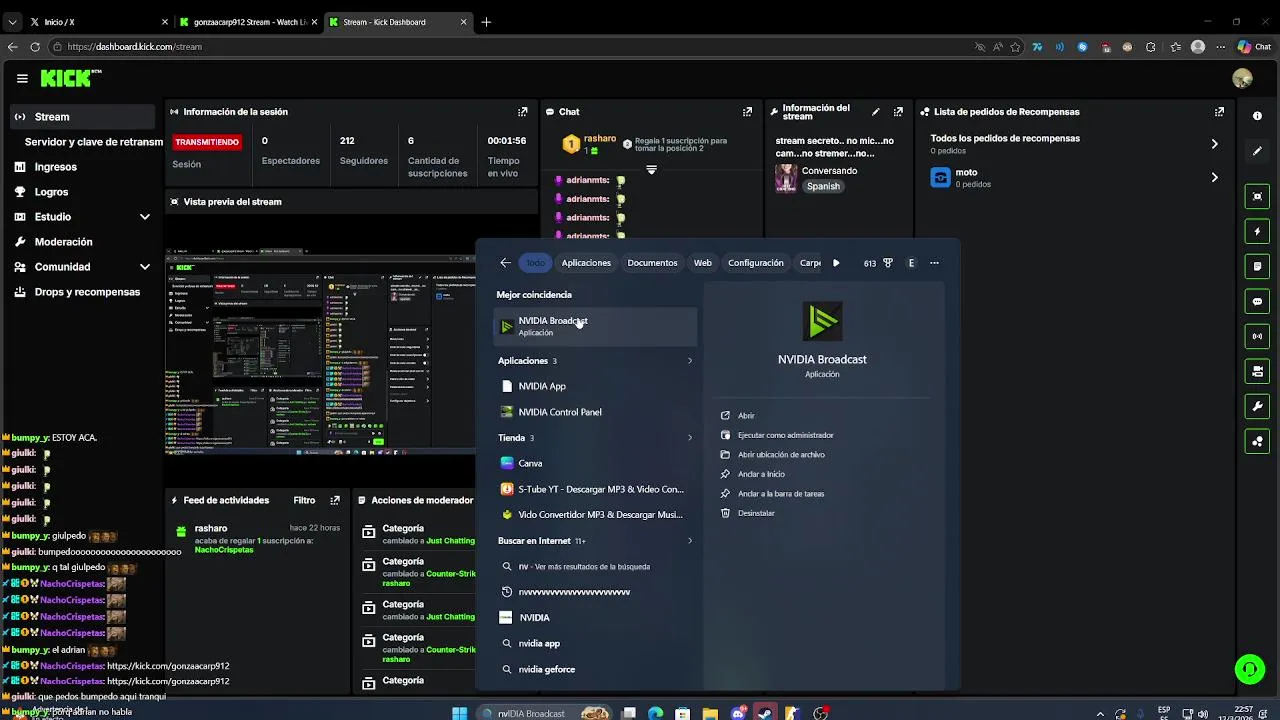The height and width of the screenshot is (720, 1280).
Task: Open the Kick hamburger menu
Action: tap(22, 78)
